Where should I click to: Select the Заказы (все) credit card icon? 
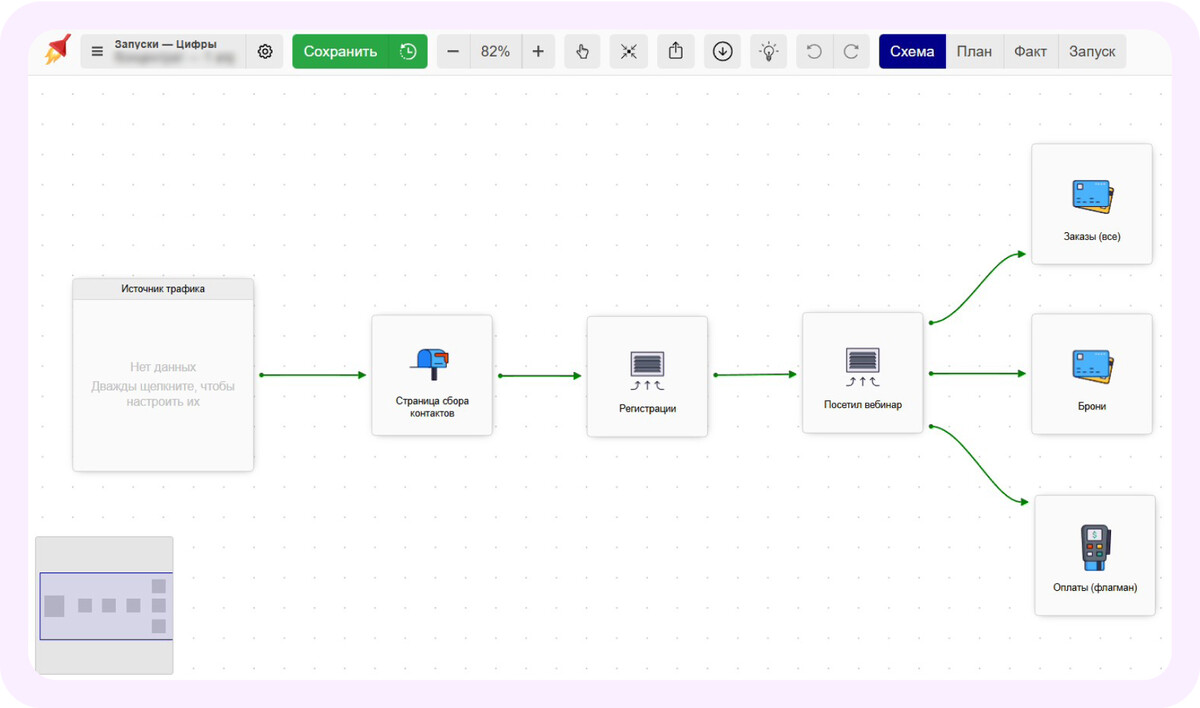click(x=1092, y=197)
